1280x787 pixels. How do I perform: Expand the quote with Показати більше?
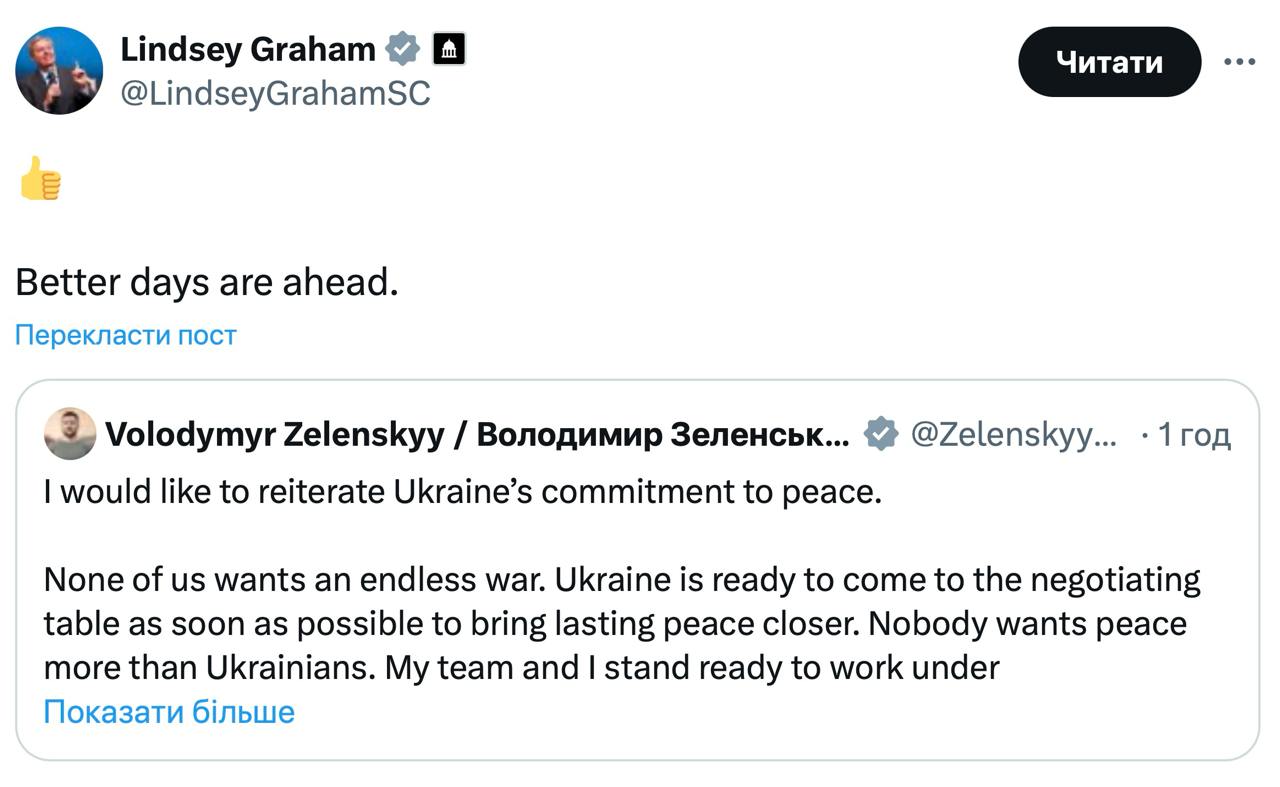169,712
